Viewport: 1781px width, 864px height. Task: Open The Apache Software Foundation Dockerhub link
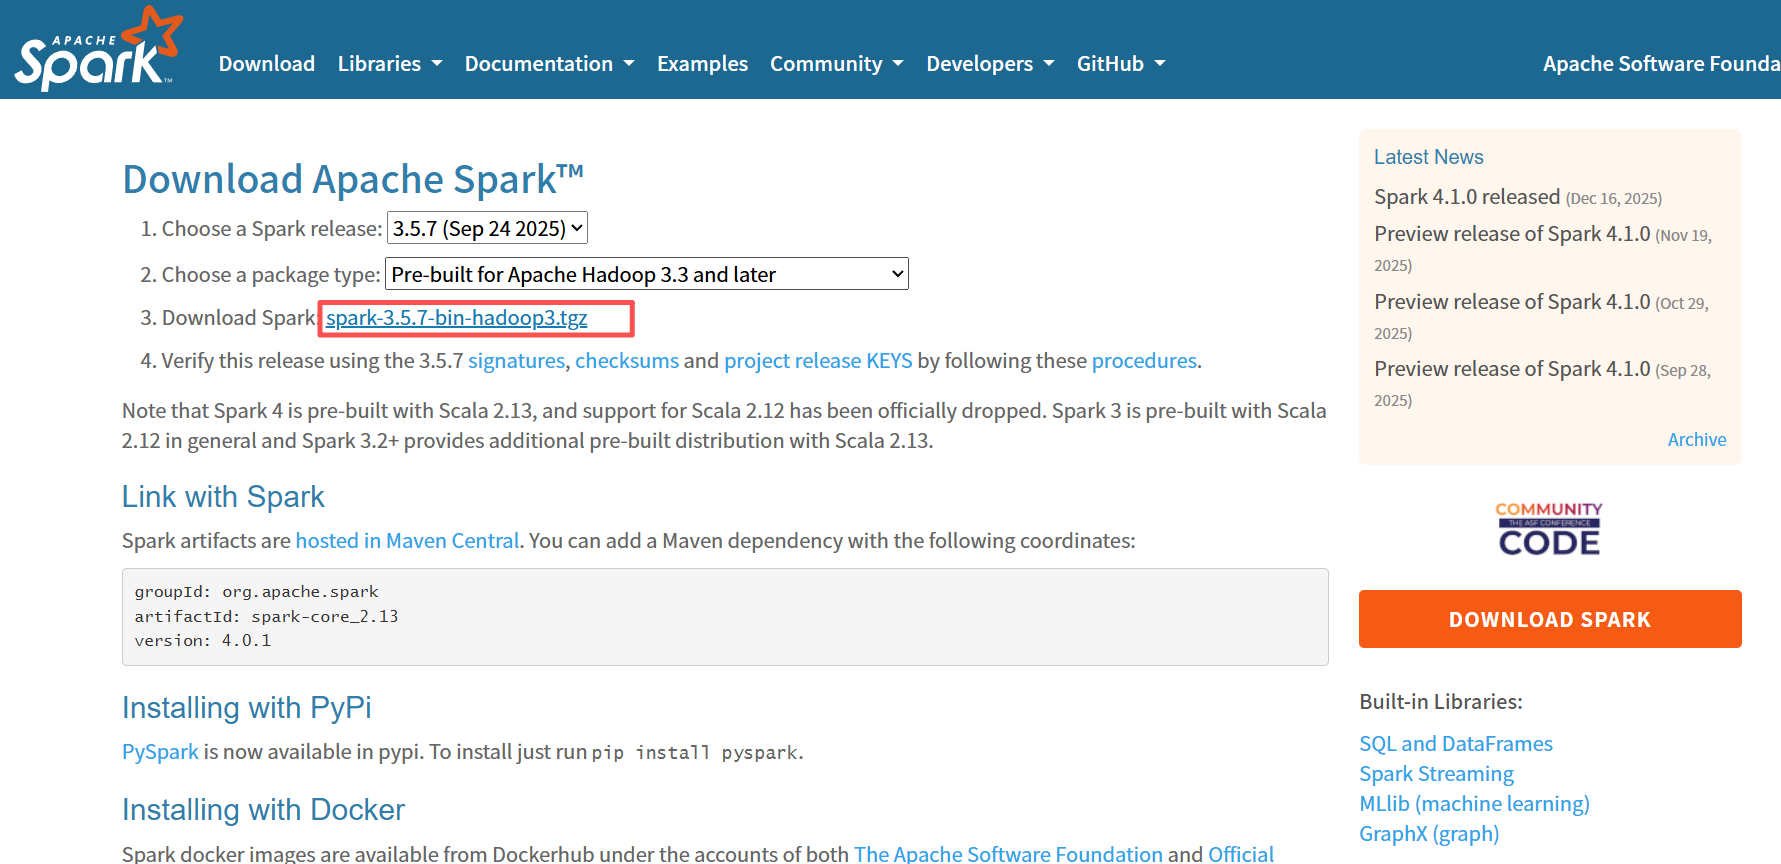[x=1008, y=853]
